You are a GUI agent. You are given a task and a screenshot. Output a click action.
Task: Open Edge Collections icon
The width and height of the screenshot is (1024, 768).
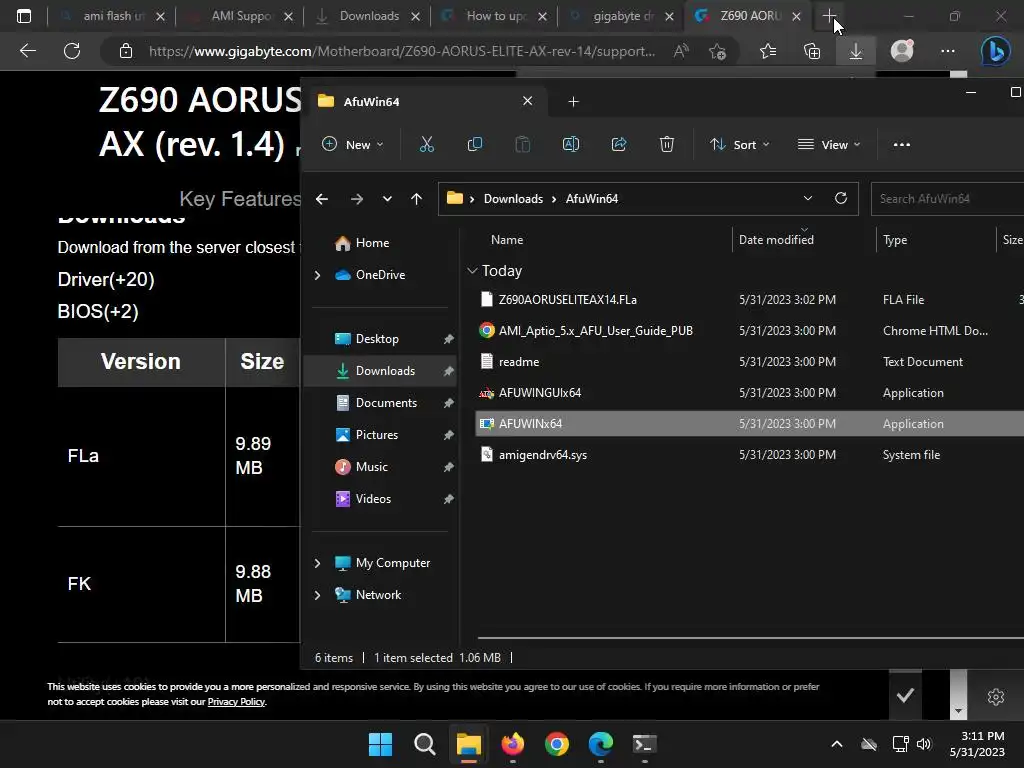coord(812,51)
